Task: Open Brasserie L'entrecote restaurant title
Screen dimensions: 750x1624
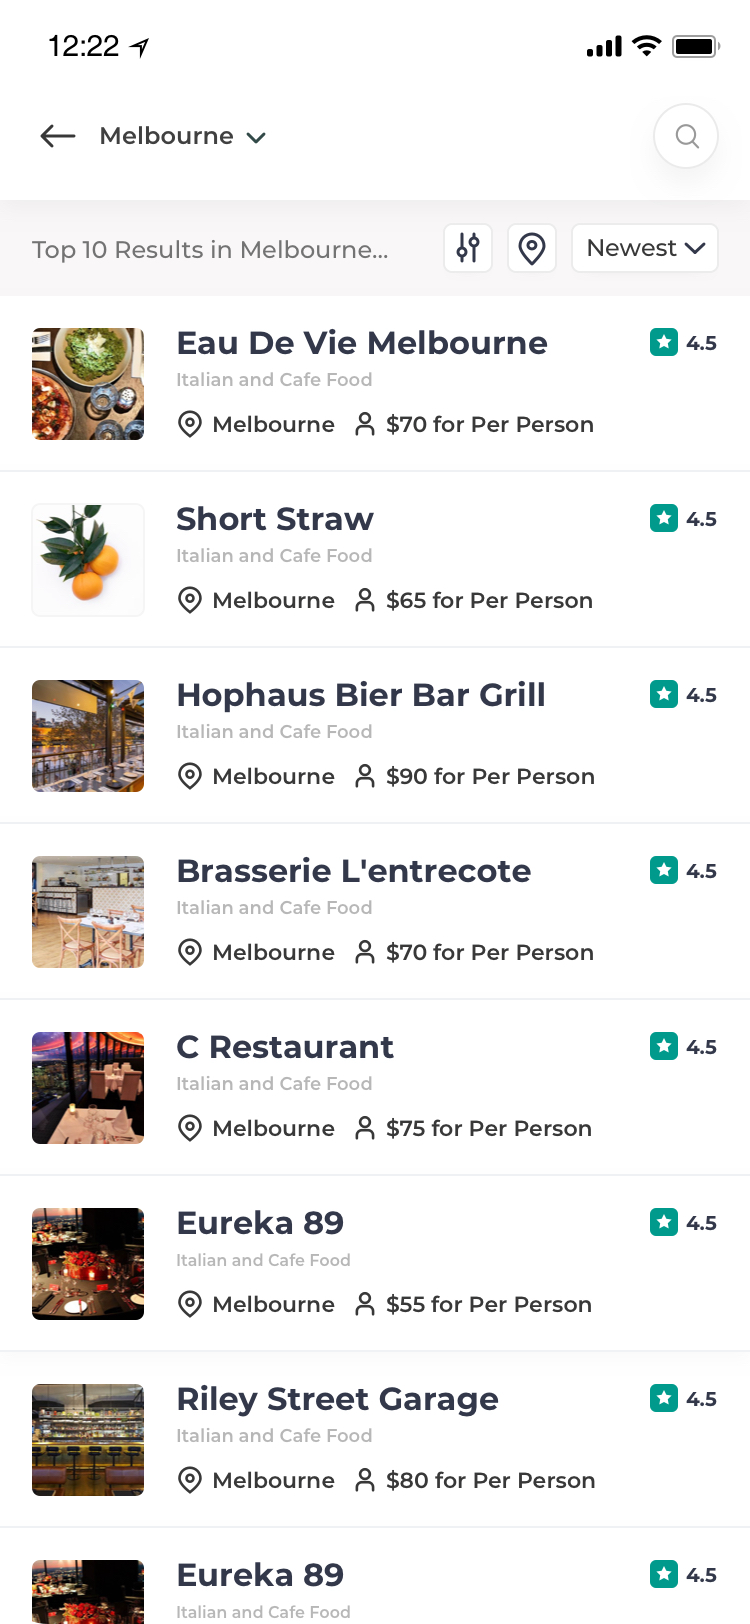Action: (x=353, y=871)
